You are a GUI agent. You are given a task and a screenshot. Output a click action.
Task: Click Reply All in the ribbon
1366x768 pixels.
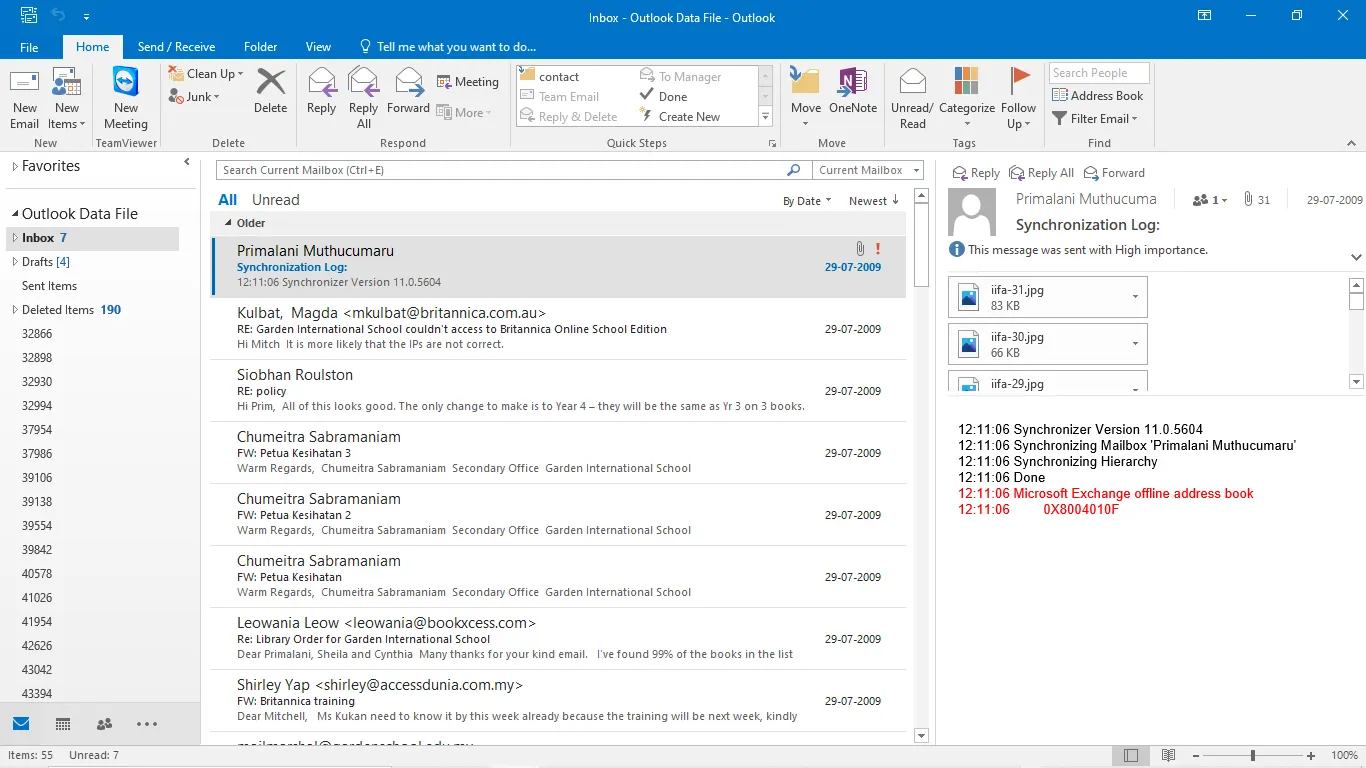[x=364, y=99]
